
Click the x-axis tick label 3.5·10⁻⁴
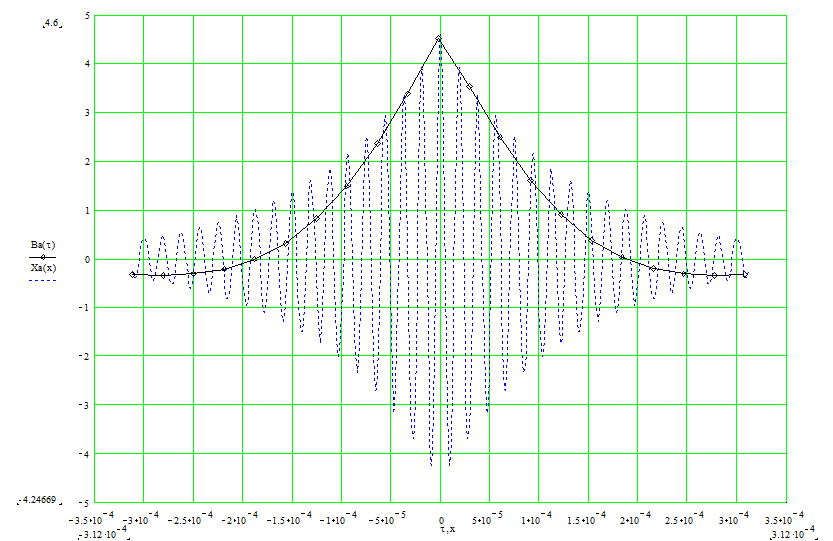(788, 520)
